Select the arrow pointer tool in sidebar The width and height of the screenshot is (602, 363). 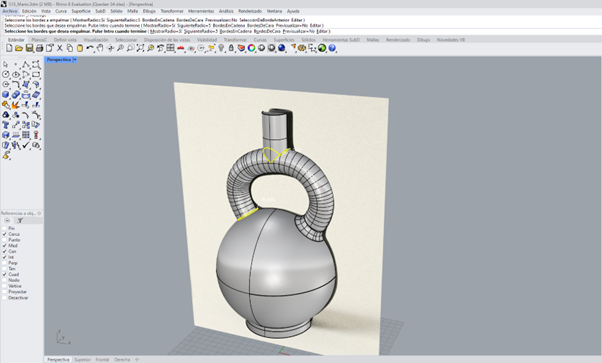[6, 64]
